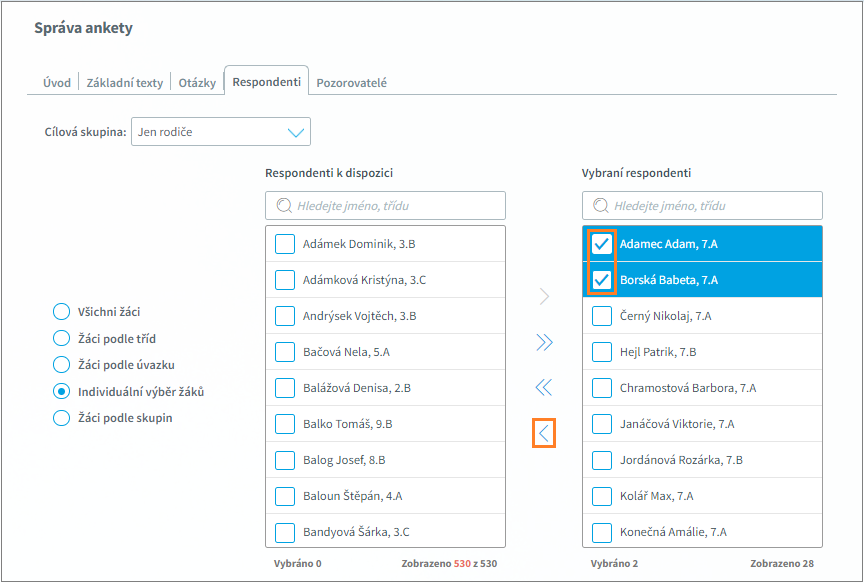Tick checkbox for Adámková Kristýna, 3.C
This screenshot has width=864, height=583.
tap(285, 279)
